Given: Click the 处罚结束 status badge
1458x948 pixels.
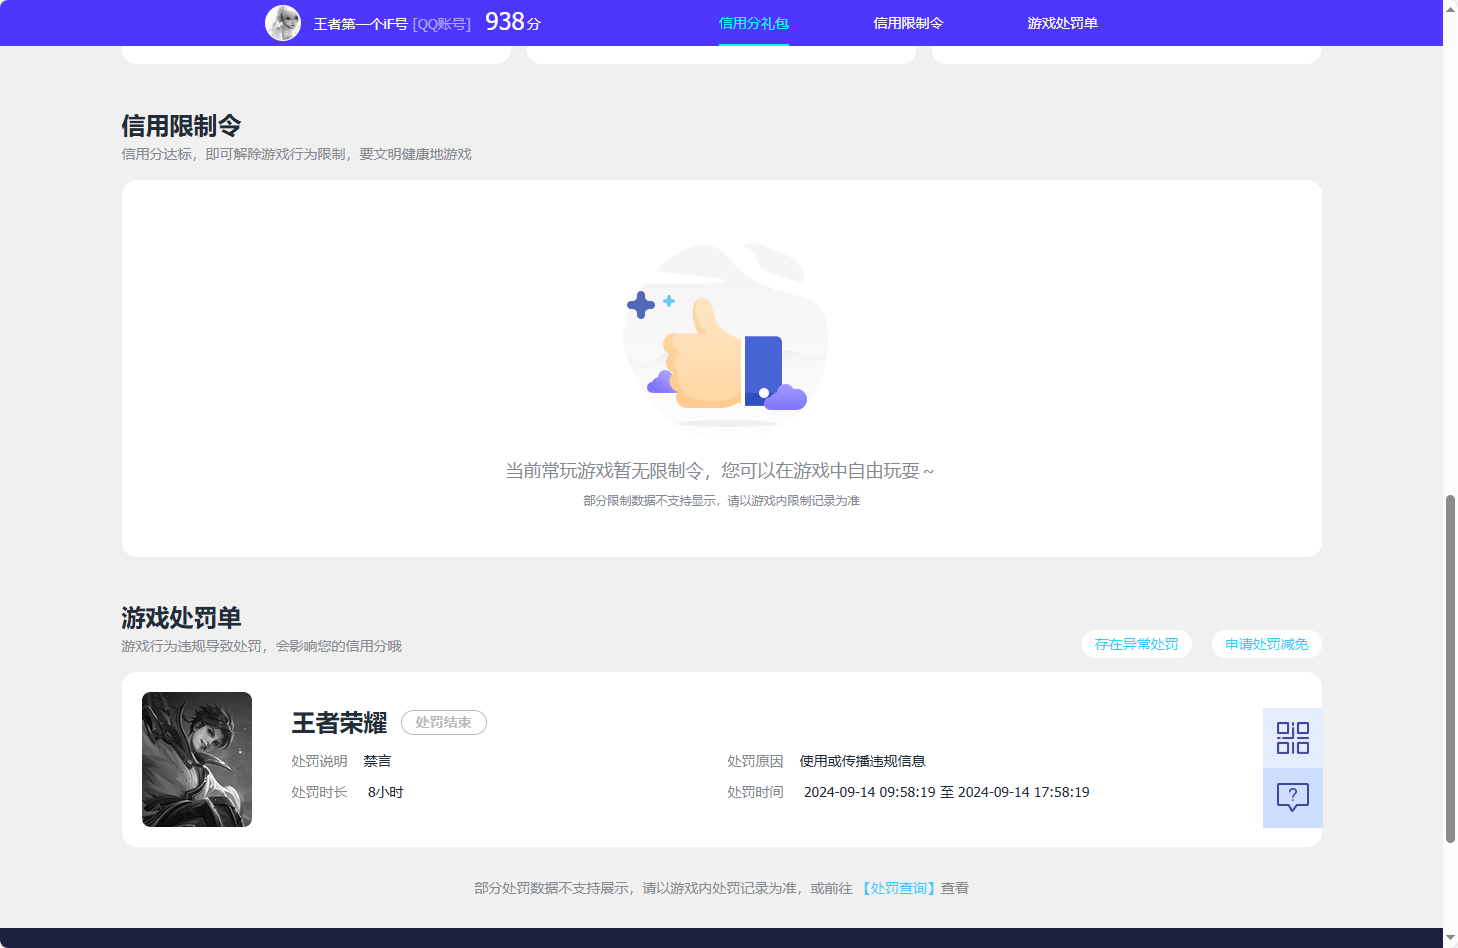Looking at the screenshot, I should tap(443, 722).
